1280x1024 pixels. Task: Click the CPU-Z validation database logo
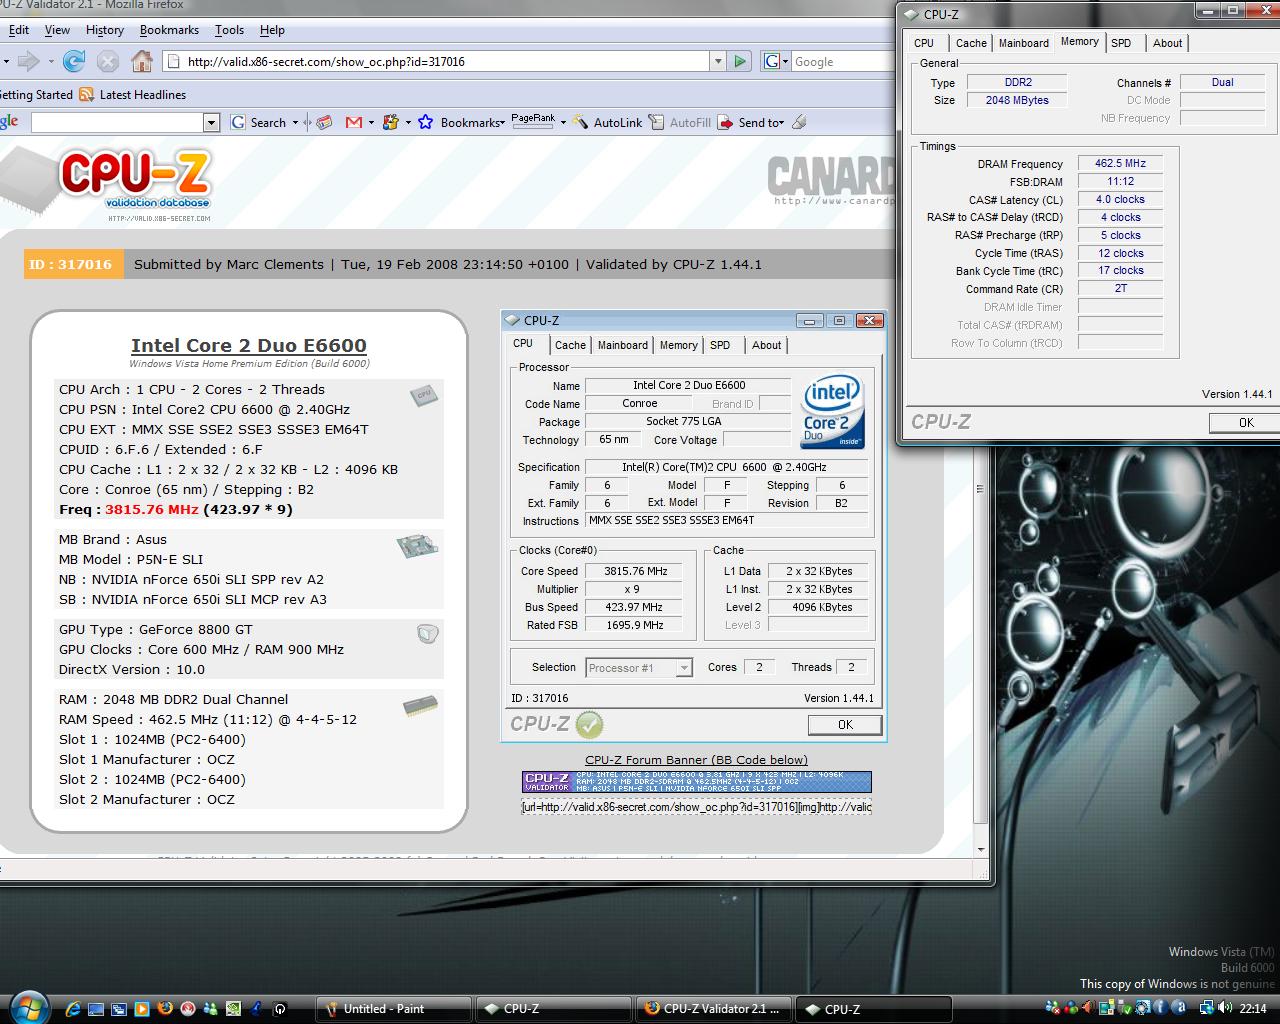point(134,184)
